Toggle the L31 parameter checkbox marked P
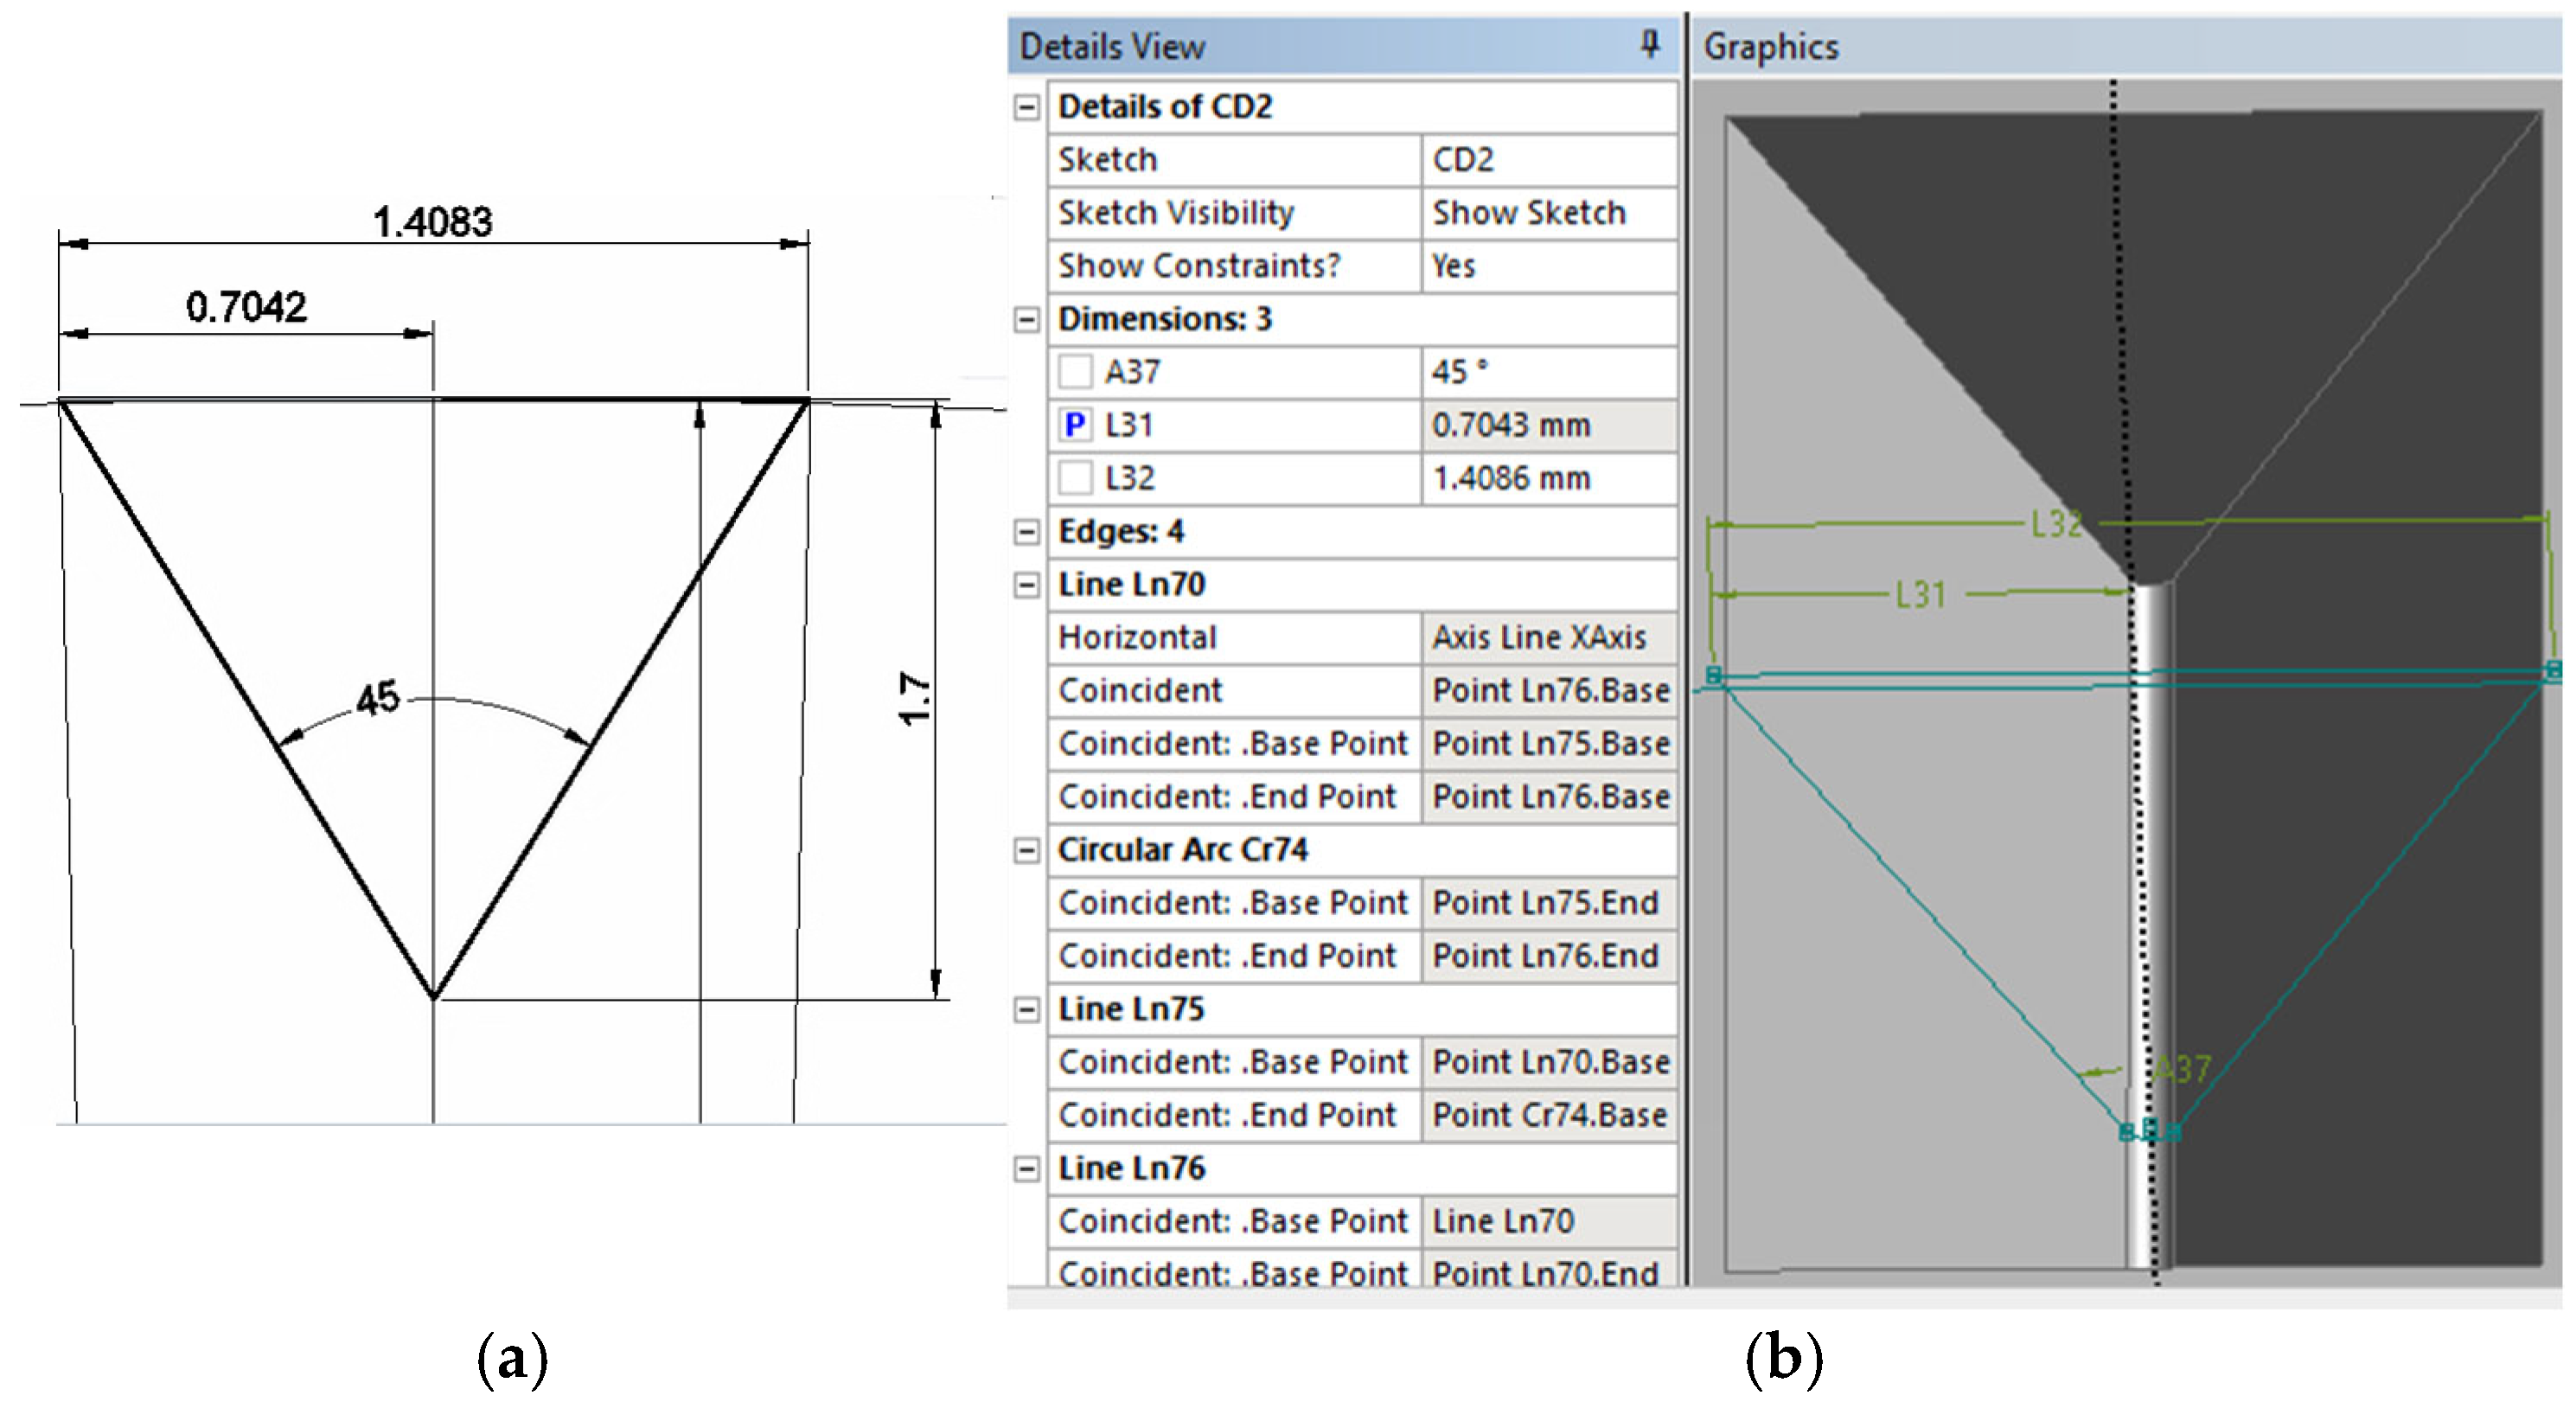This screenshot has width=2576, height=1402. tap(1075, 425)
